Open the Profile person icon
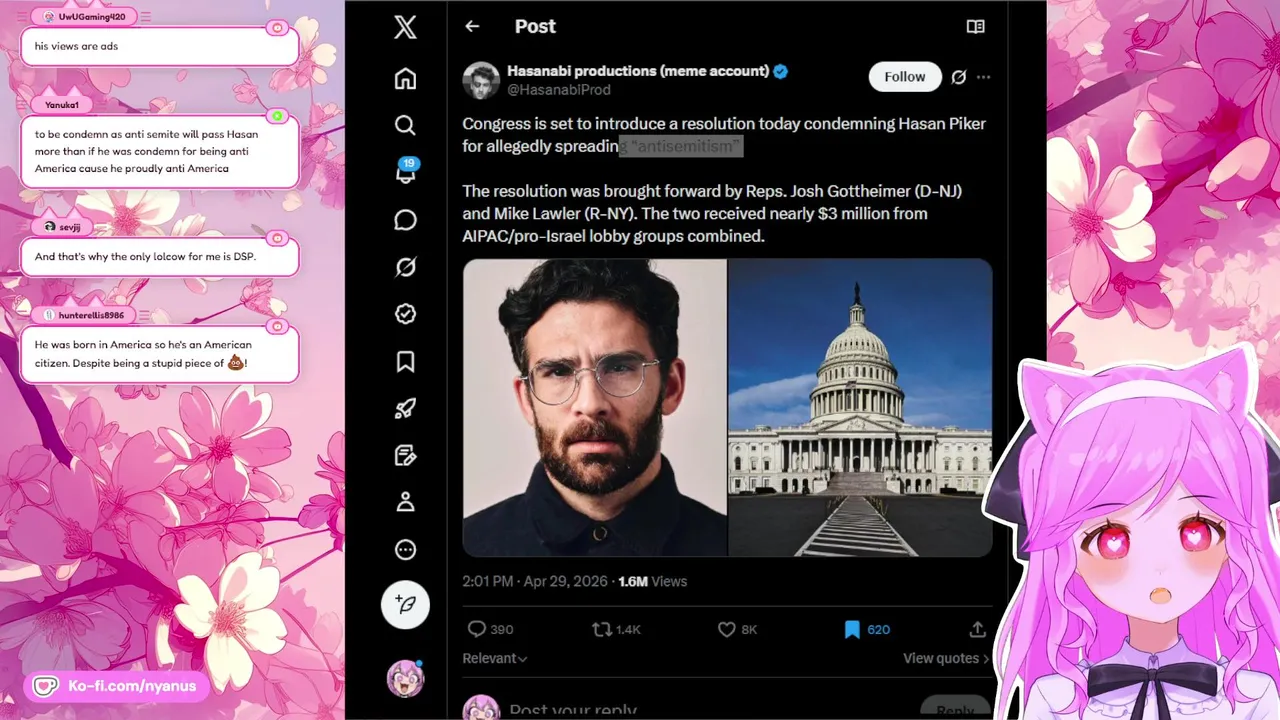 tap(405, 502)
